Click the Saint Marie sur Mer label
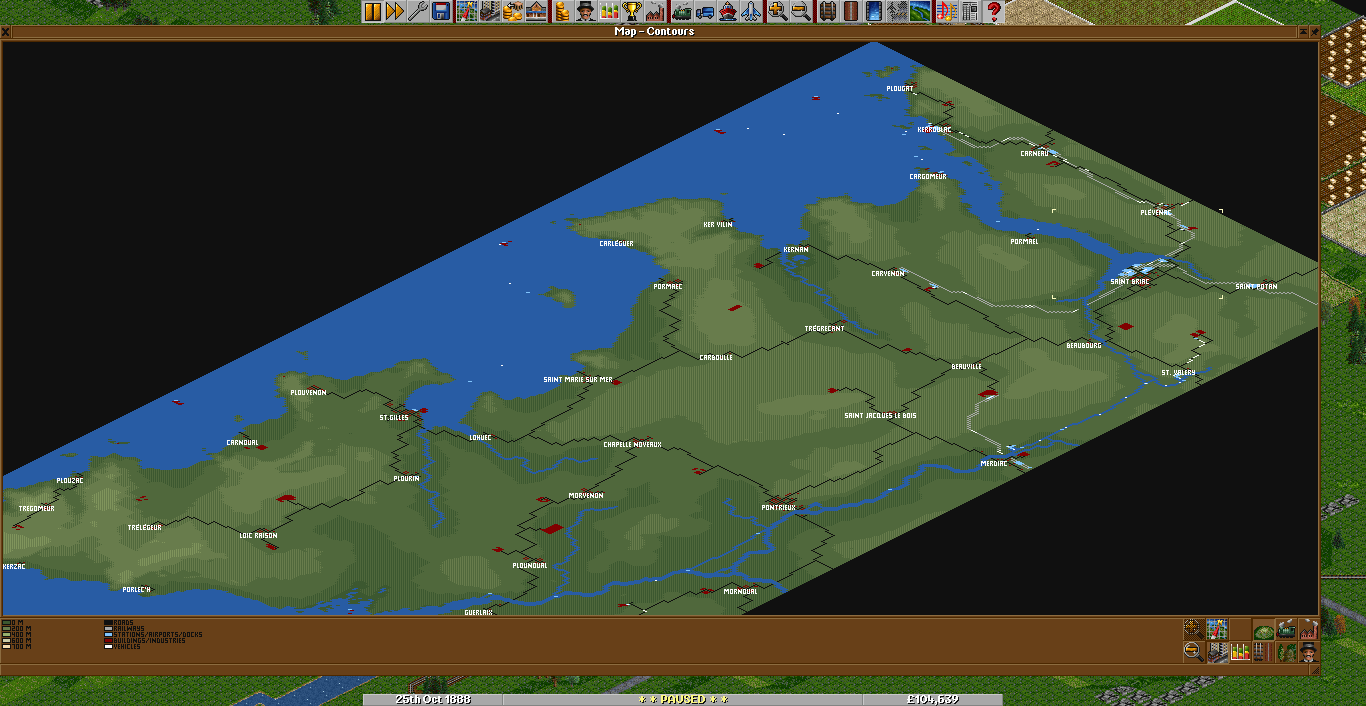This screenshot has width=1366, height=706. 577,380
